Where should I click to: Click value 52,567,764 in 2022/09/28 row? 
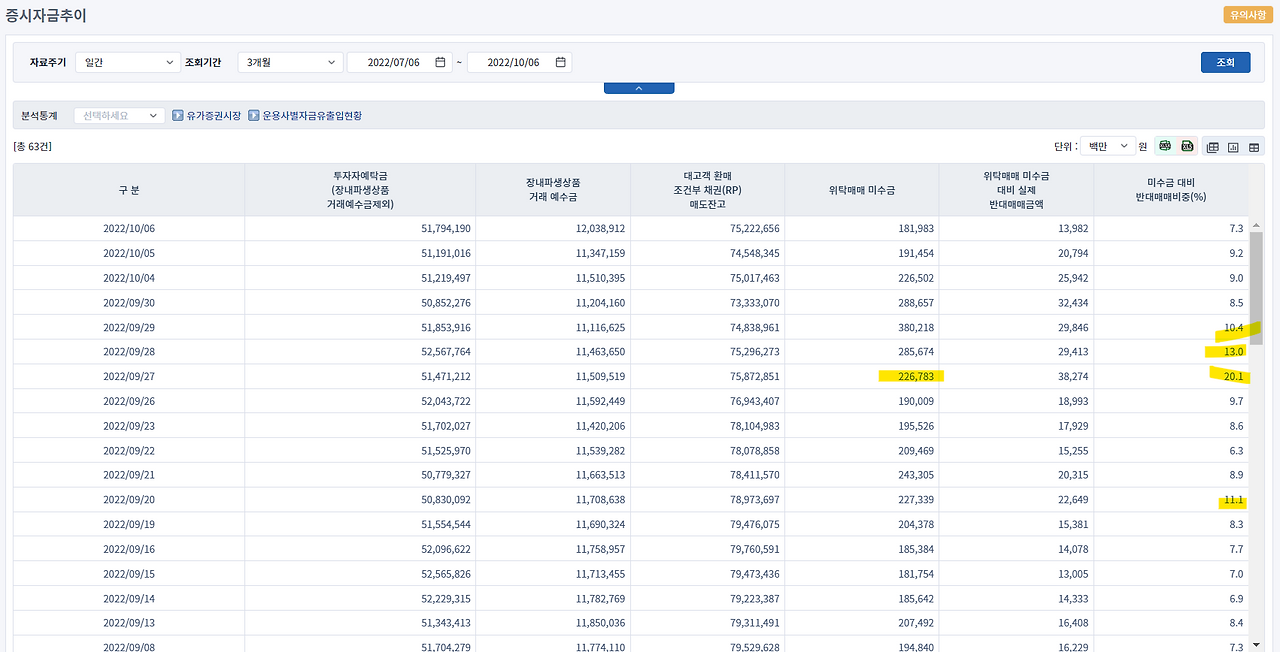click(x=446, y=352)
